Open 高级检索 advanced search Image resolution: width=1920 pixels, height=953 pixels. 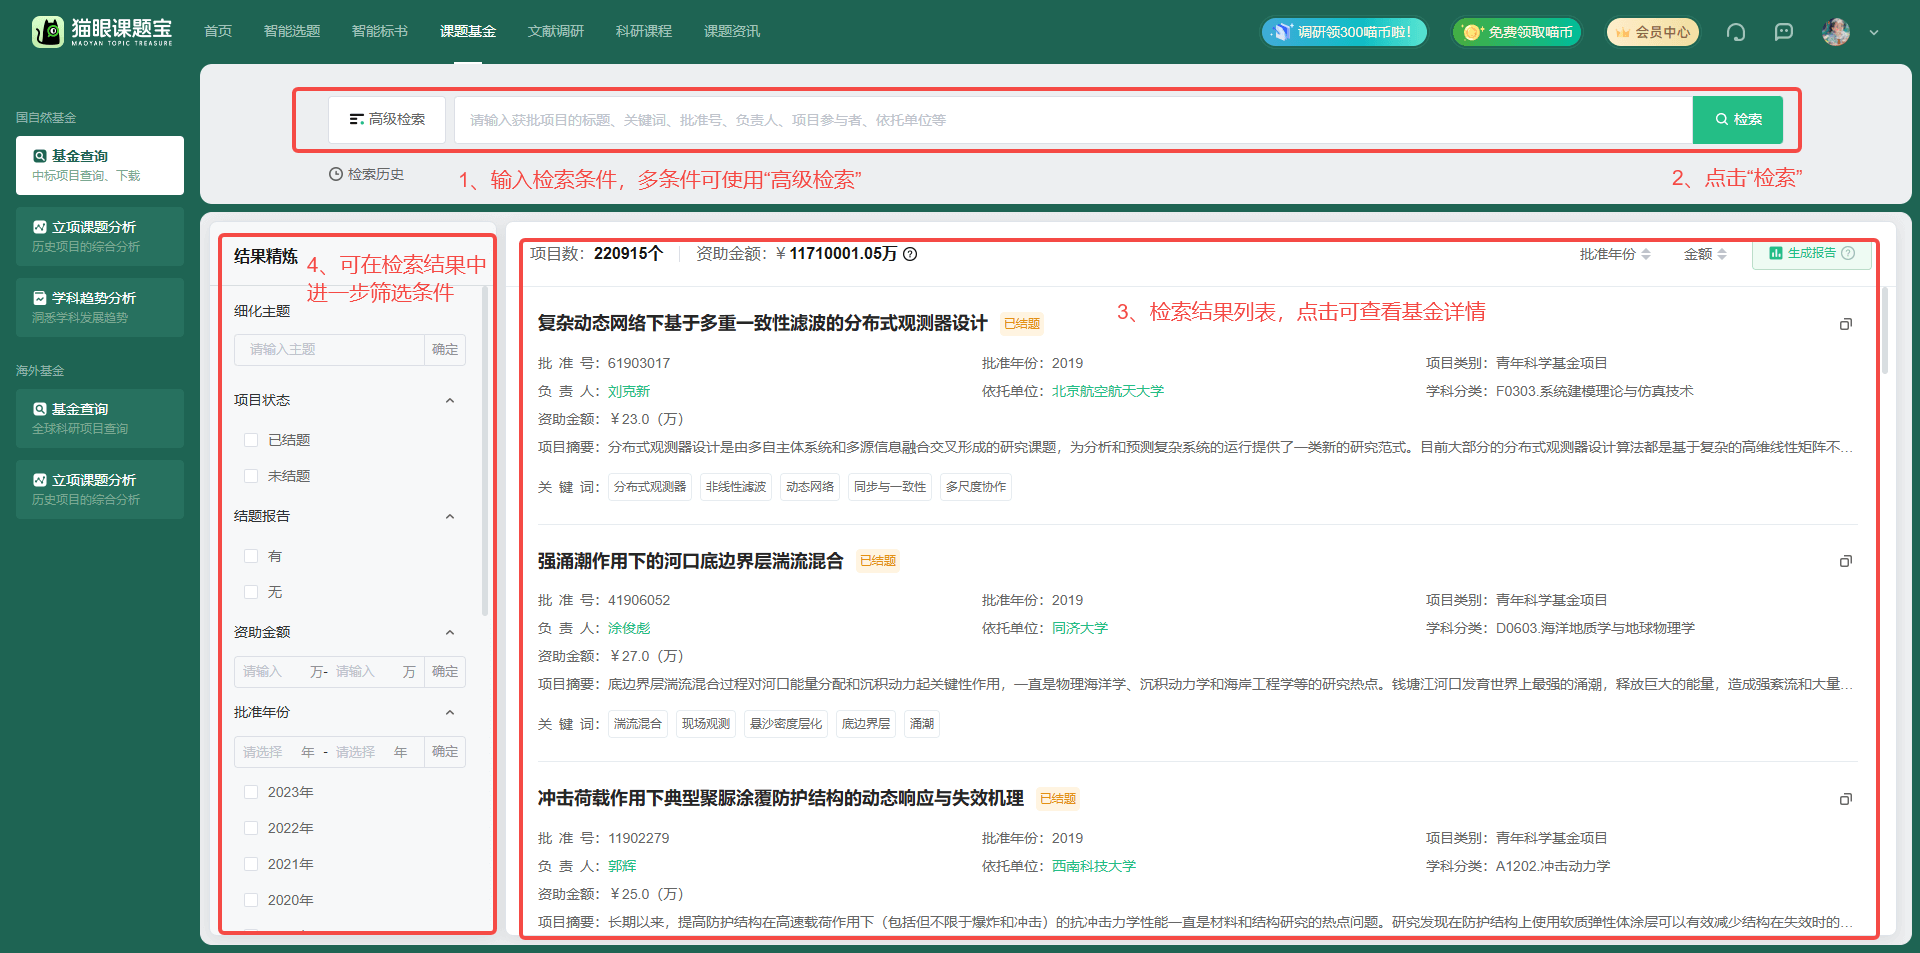[x=387, y=120]
